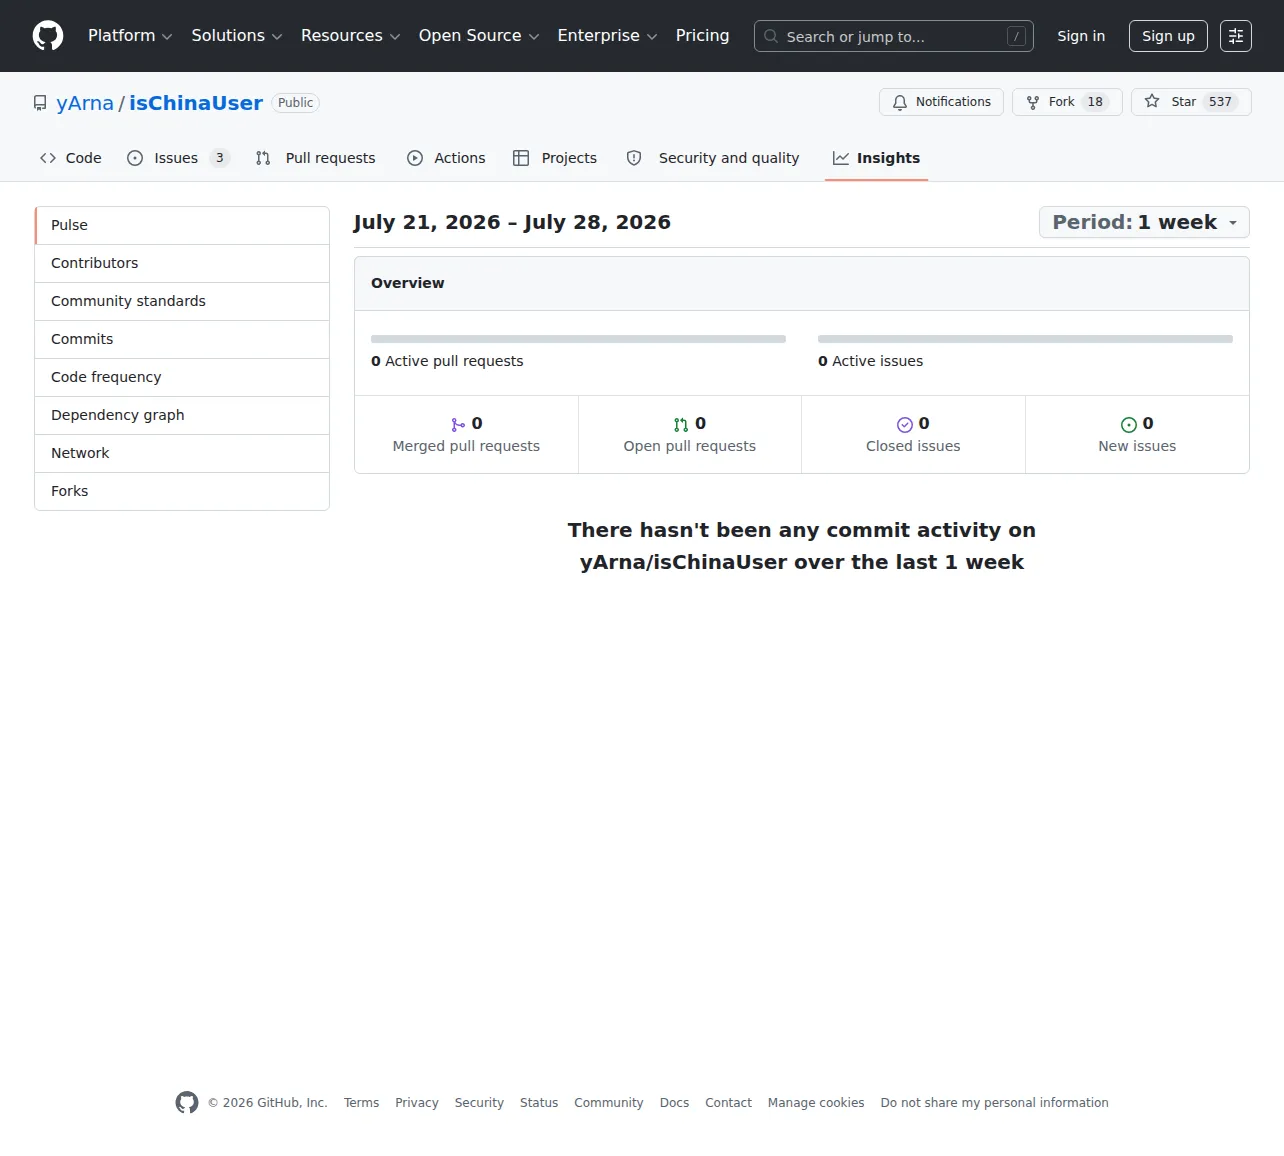Image resolution: width=1284 pixels, height=1156 pixels.
Task: Click the Fork 18 button
Action: click(1067, 102)
